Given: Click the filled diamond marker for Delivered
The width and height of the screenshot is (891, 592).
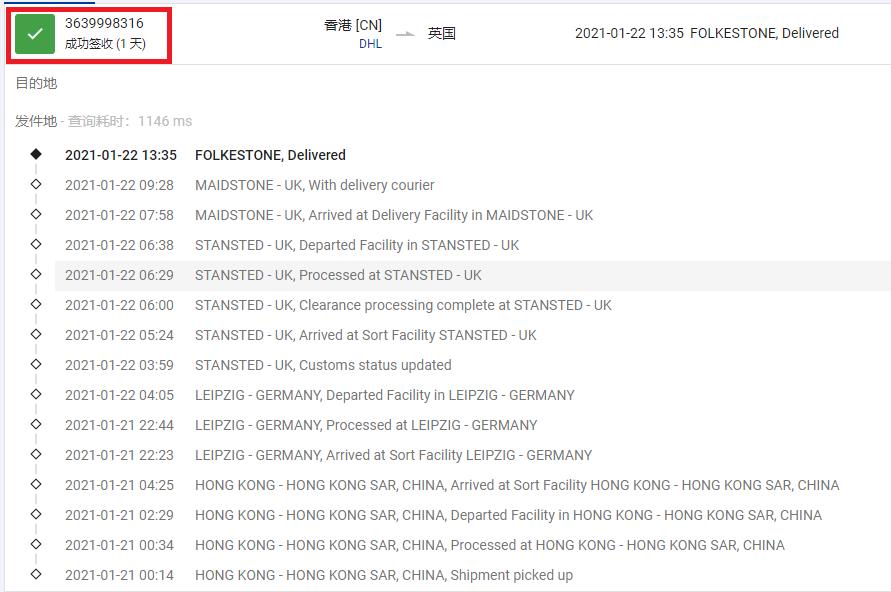Looking at the screenshot, I should pyautogui.click(x=36, y=154).
